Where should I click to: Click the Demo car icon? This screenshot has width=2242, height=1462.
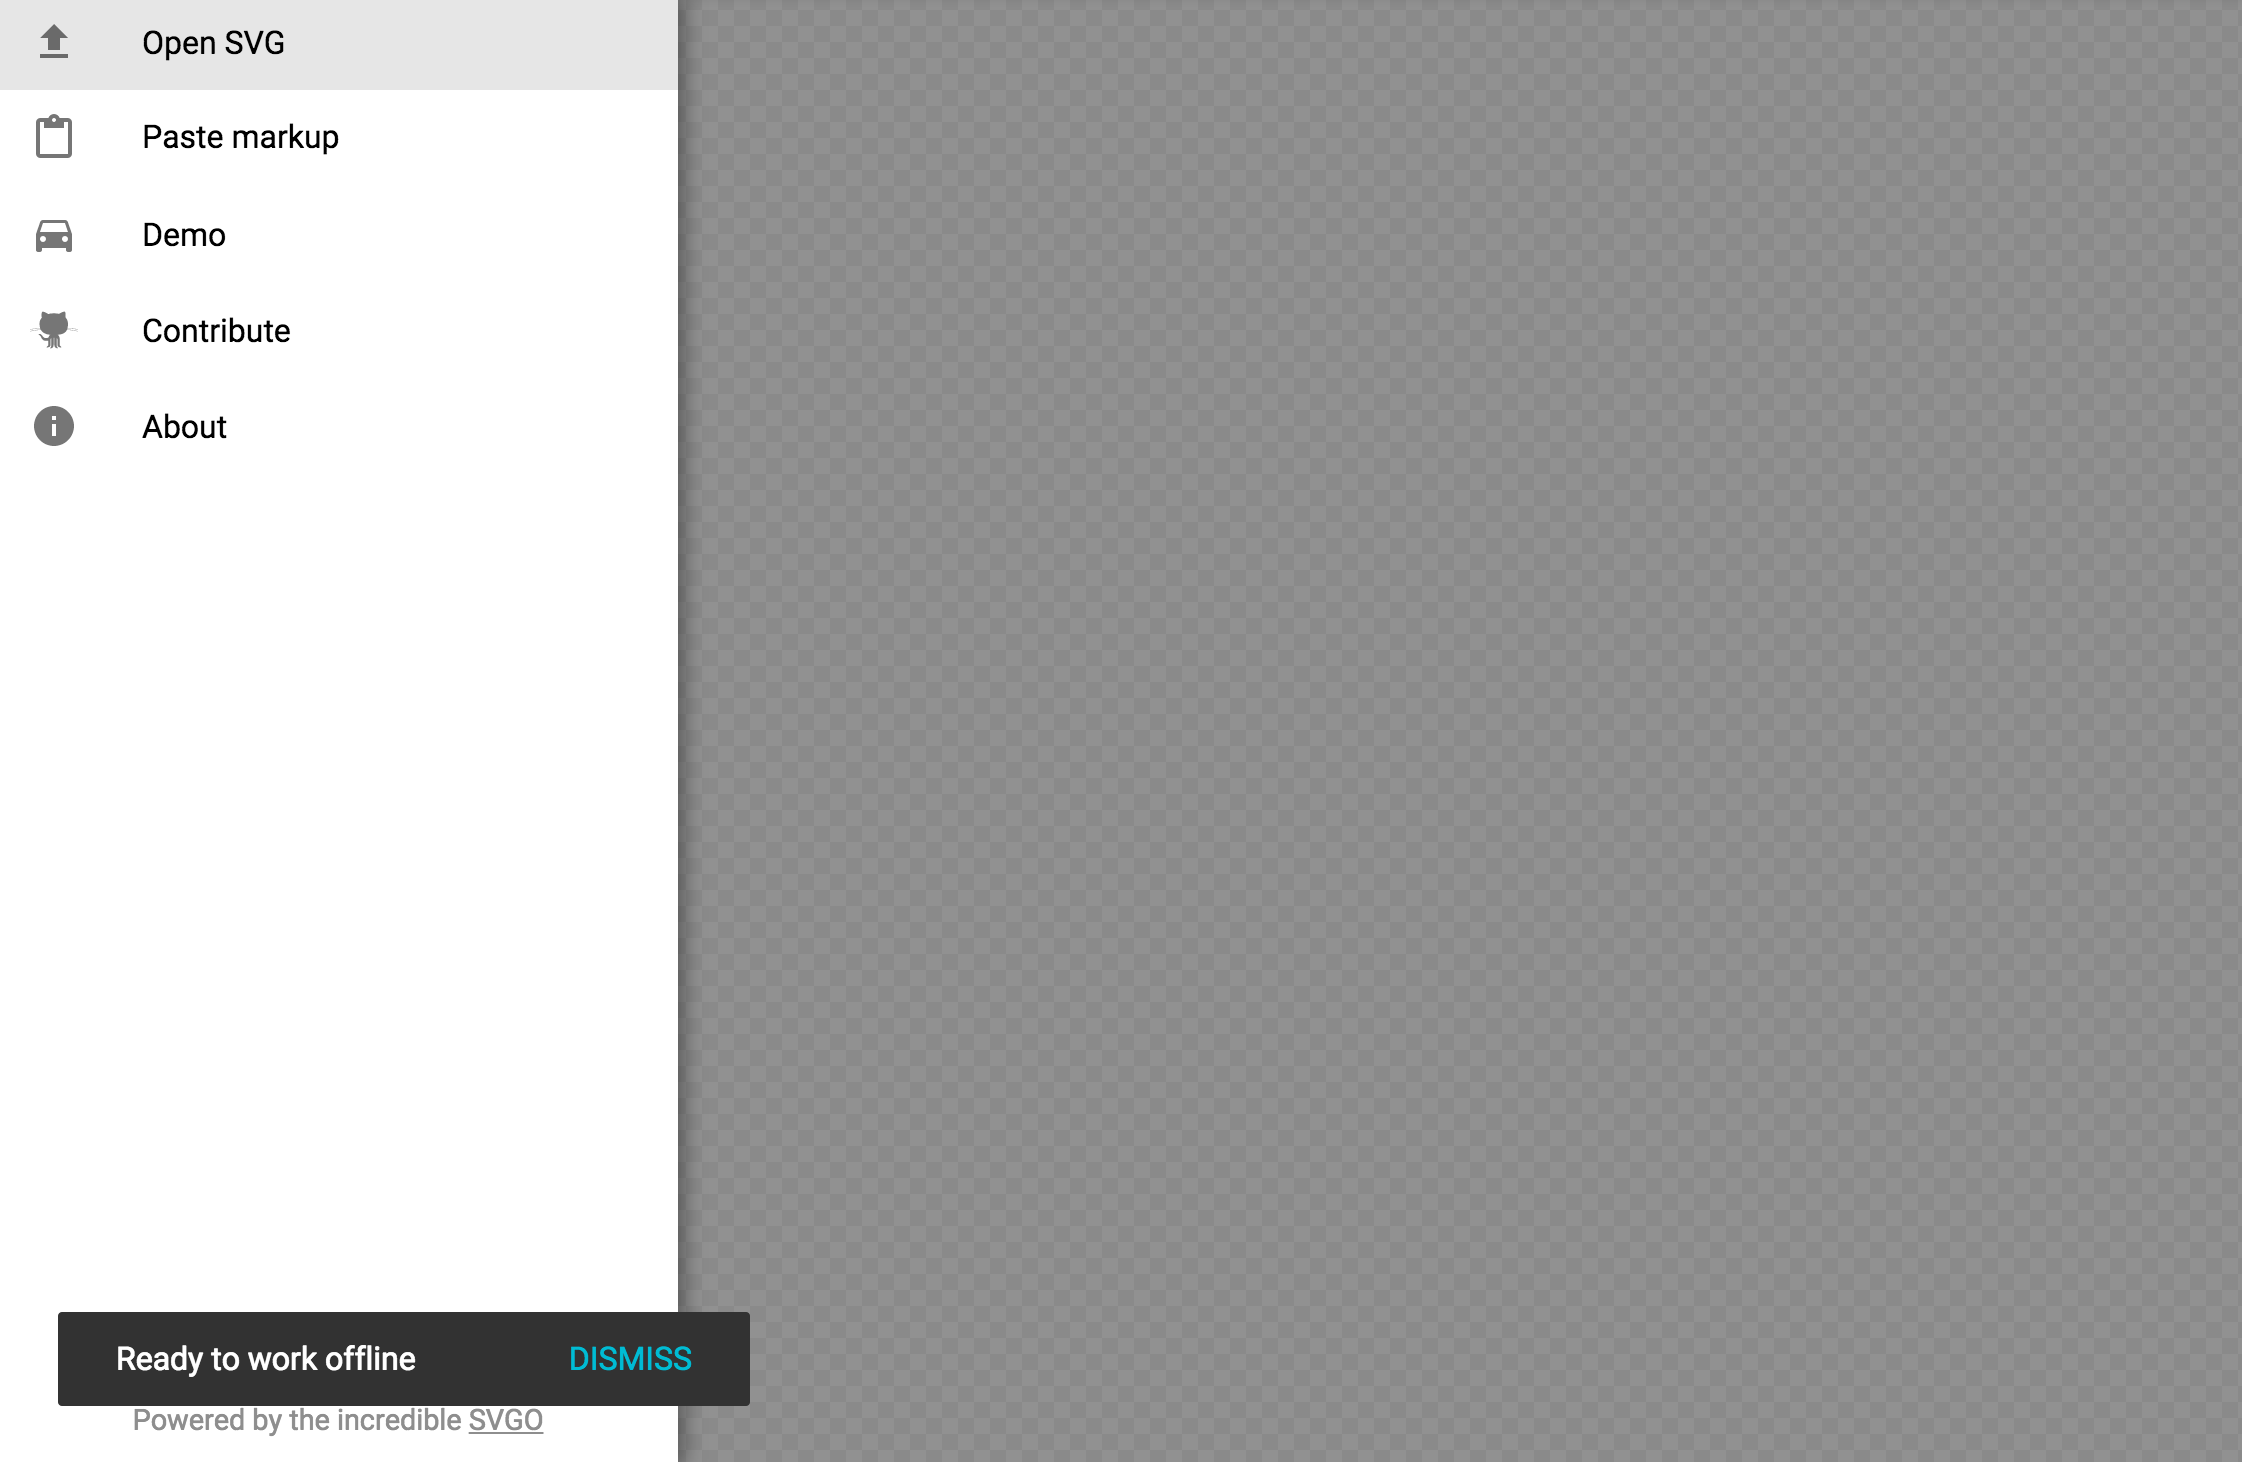pos(54,234)
